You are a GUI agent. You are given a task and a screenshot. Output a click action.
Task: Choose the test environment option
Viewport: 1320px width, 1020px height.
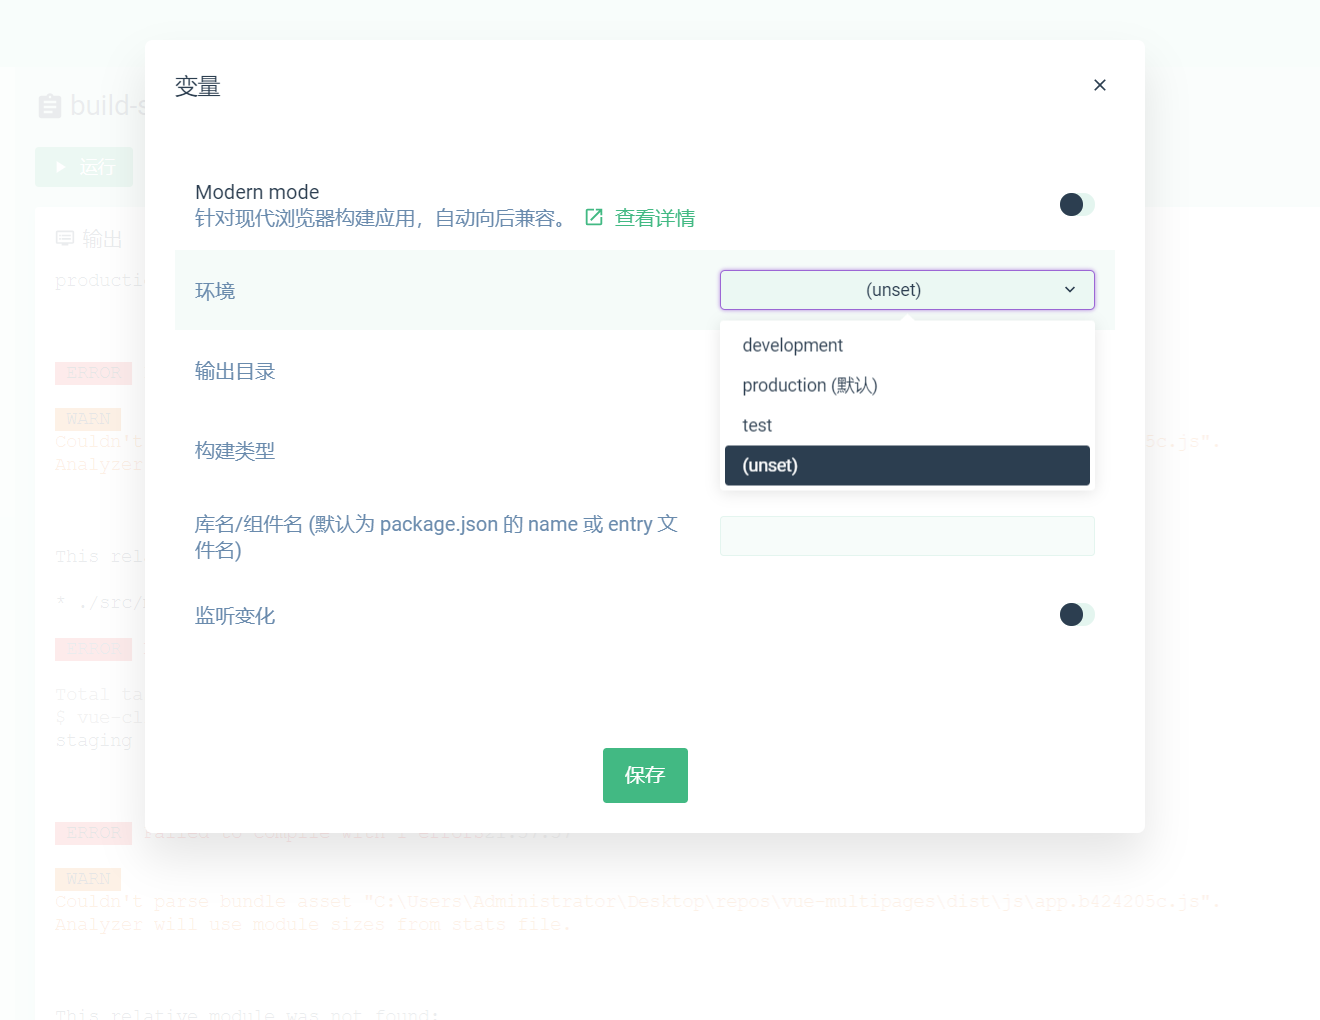tap(757, 425)
